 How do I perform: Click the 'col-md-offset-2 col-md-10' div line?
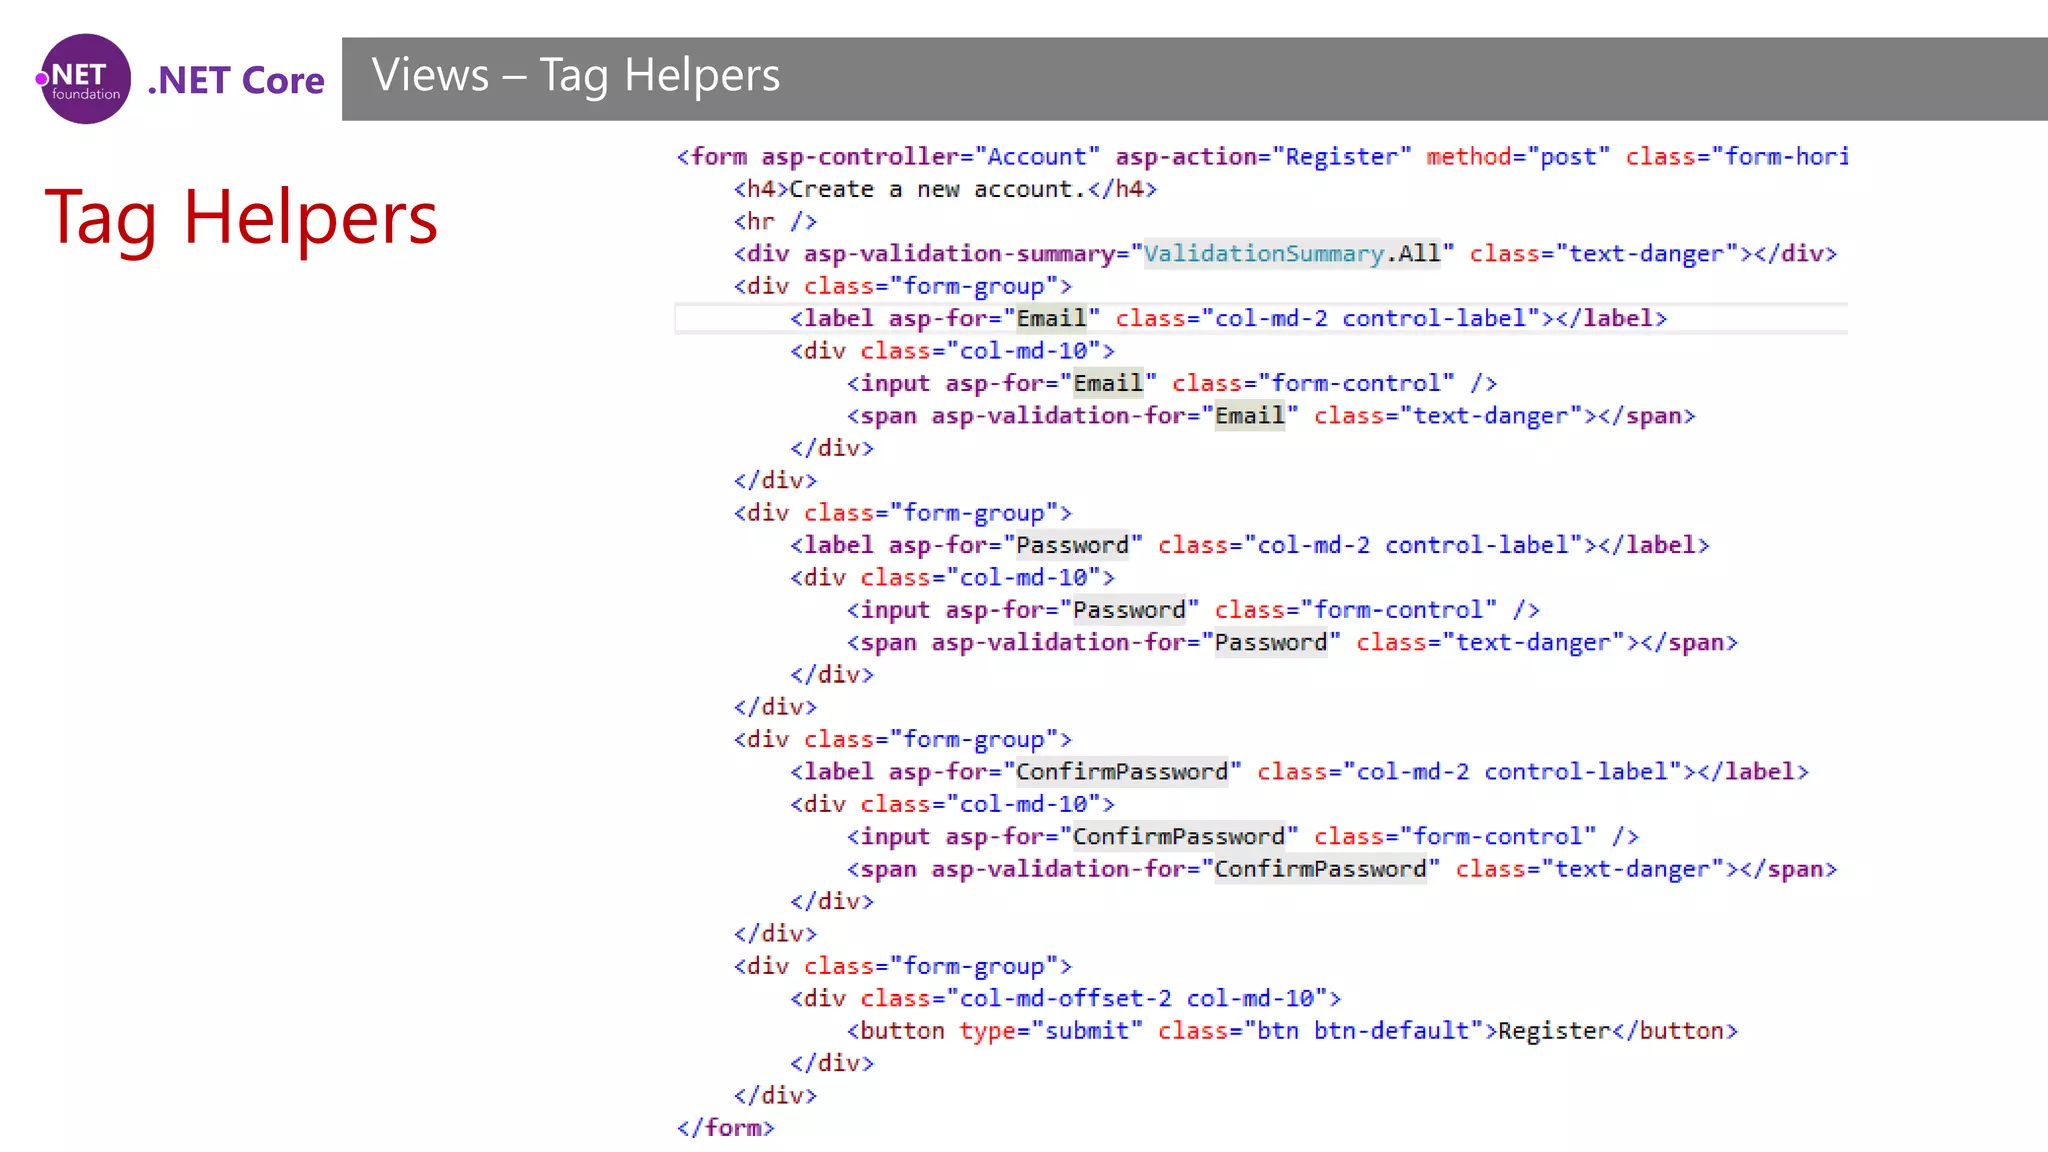[x=1065, y=999]
